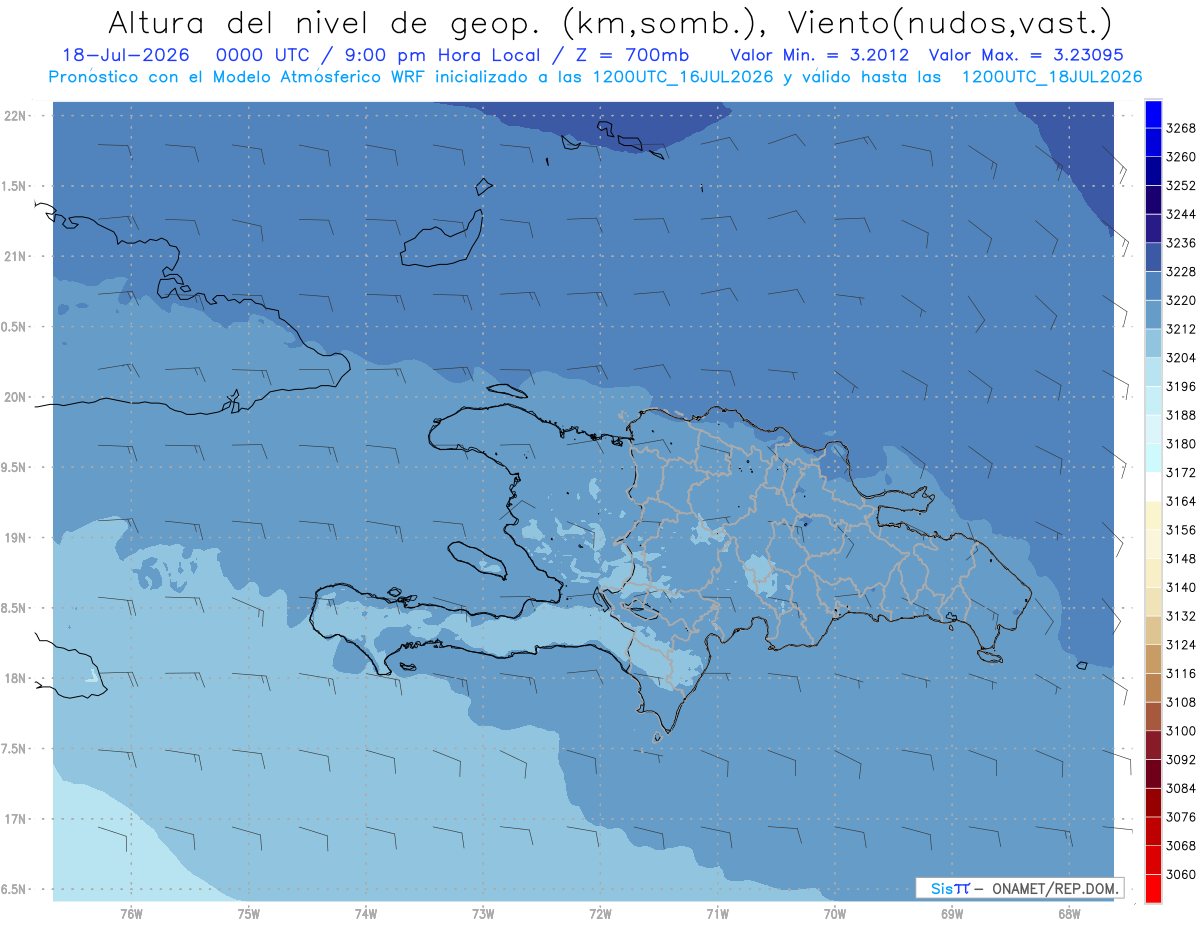Click the 3204 color scale label

(1181, 358)
